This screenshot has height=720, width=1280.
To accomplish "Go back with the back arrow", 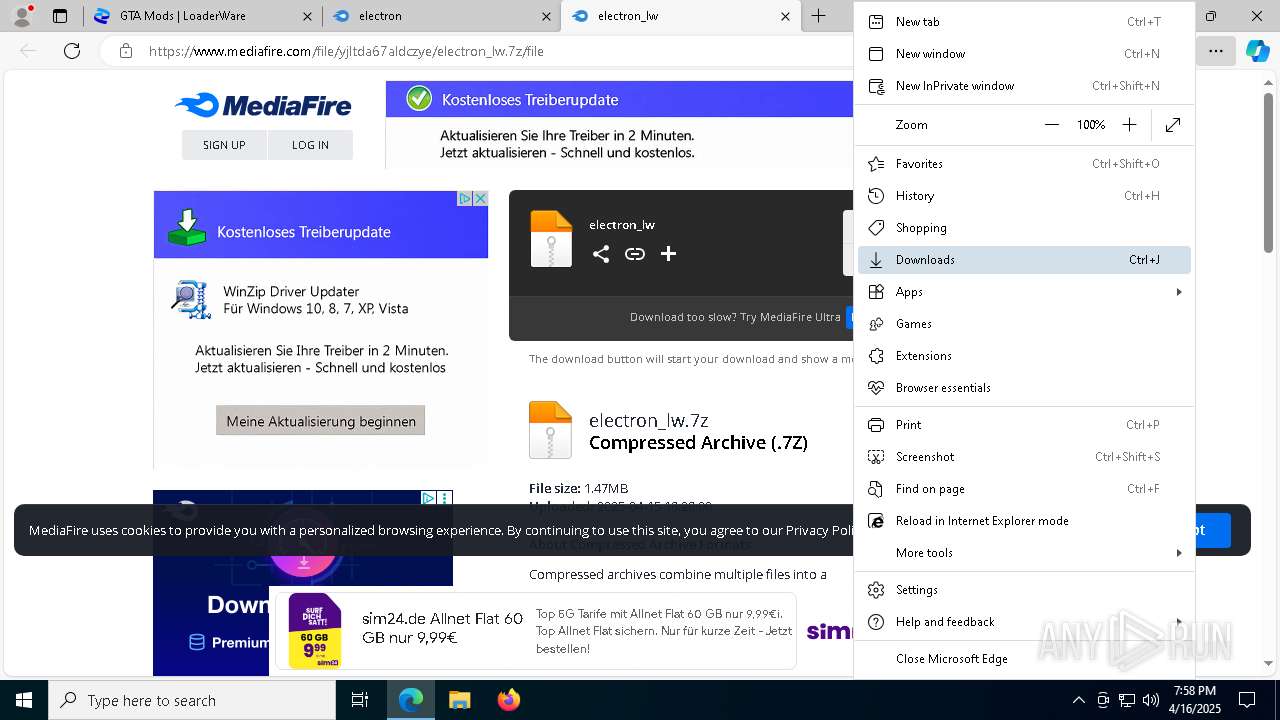I will click(x=28, y=51).
